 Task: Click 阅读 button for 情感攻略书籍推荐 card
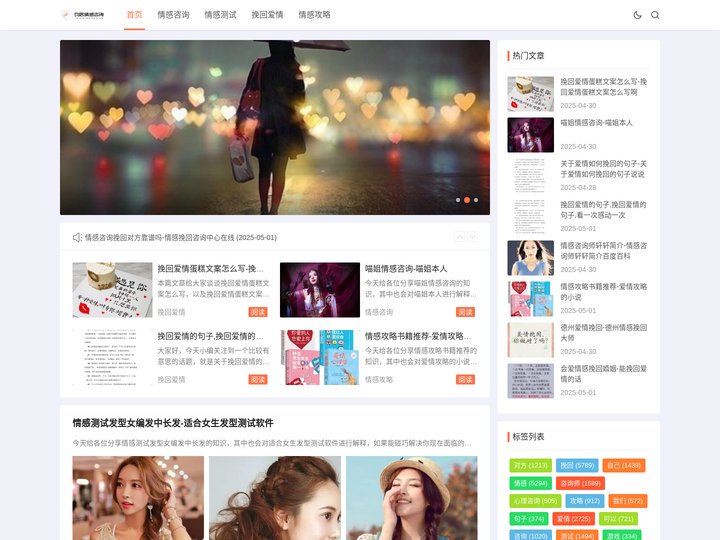(x=466, y=380)
